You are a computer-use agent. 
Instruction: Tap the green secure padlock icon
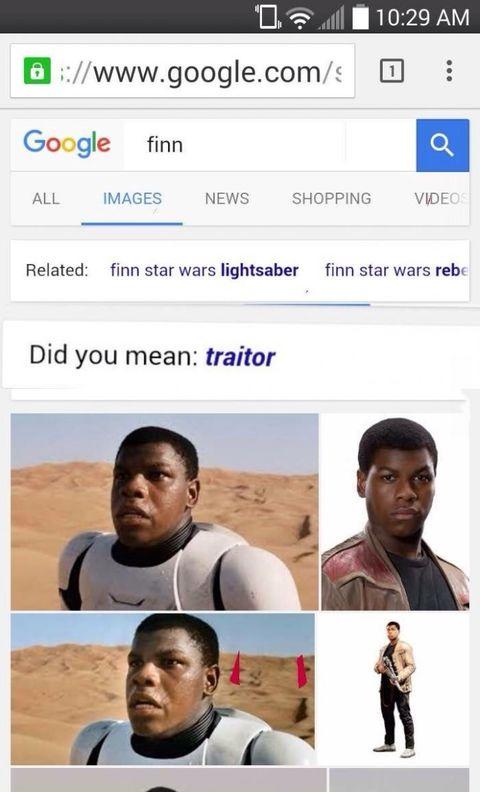click(x=37, y=71)
